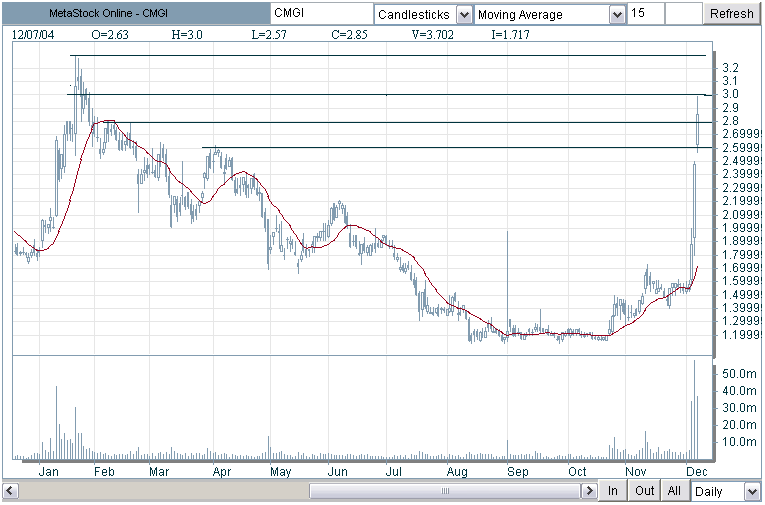Open the Moving Average indicator dropdown
This screenshot has height=505, width=765.
[617, 15]
